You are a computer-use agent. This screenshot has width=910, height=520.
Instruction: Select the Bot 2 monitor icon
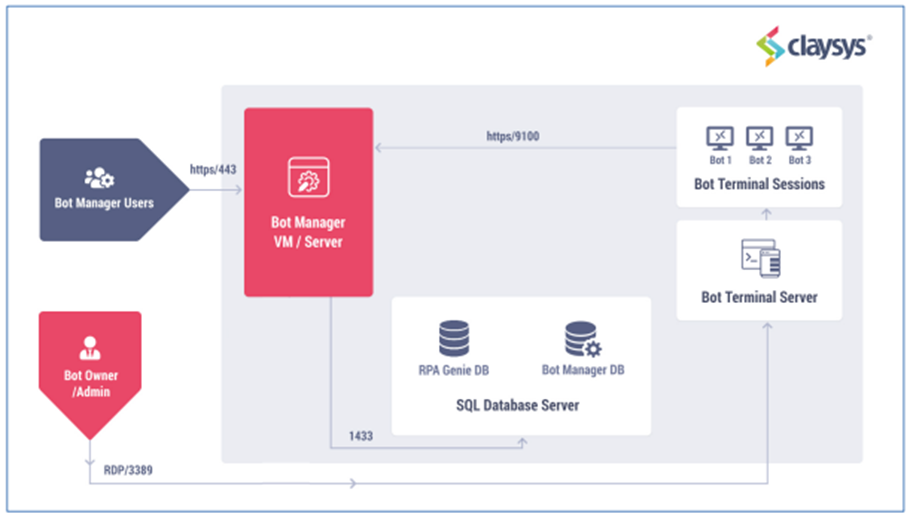[760, 139]
